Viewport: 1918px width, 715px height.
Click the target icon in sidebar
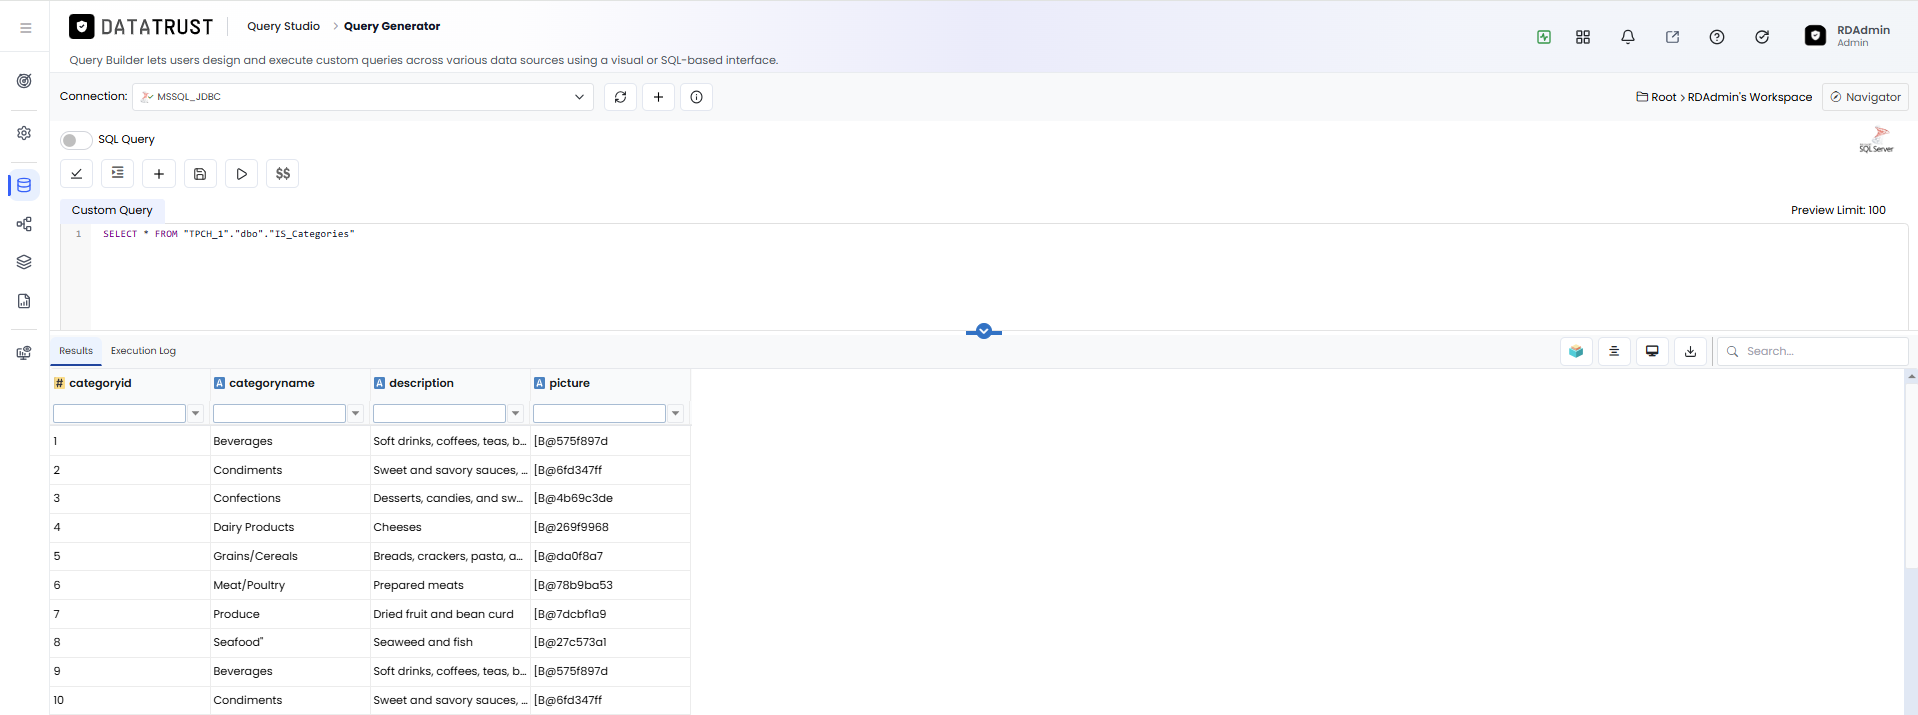click(x=24, y=81)
